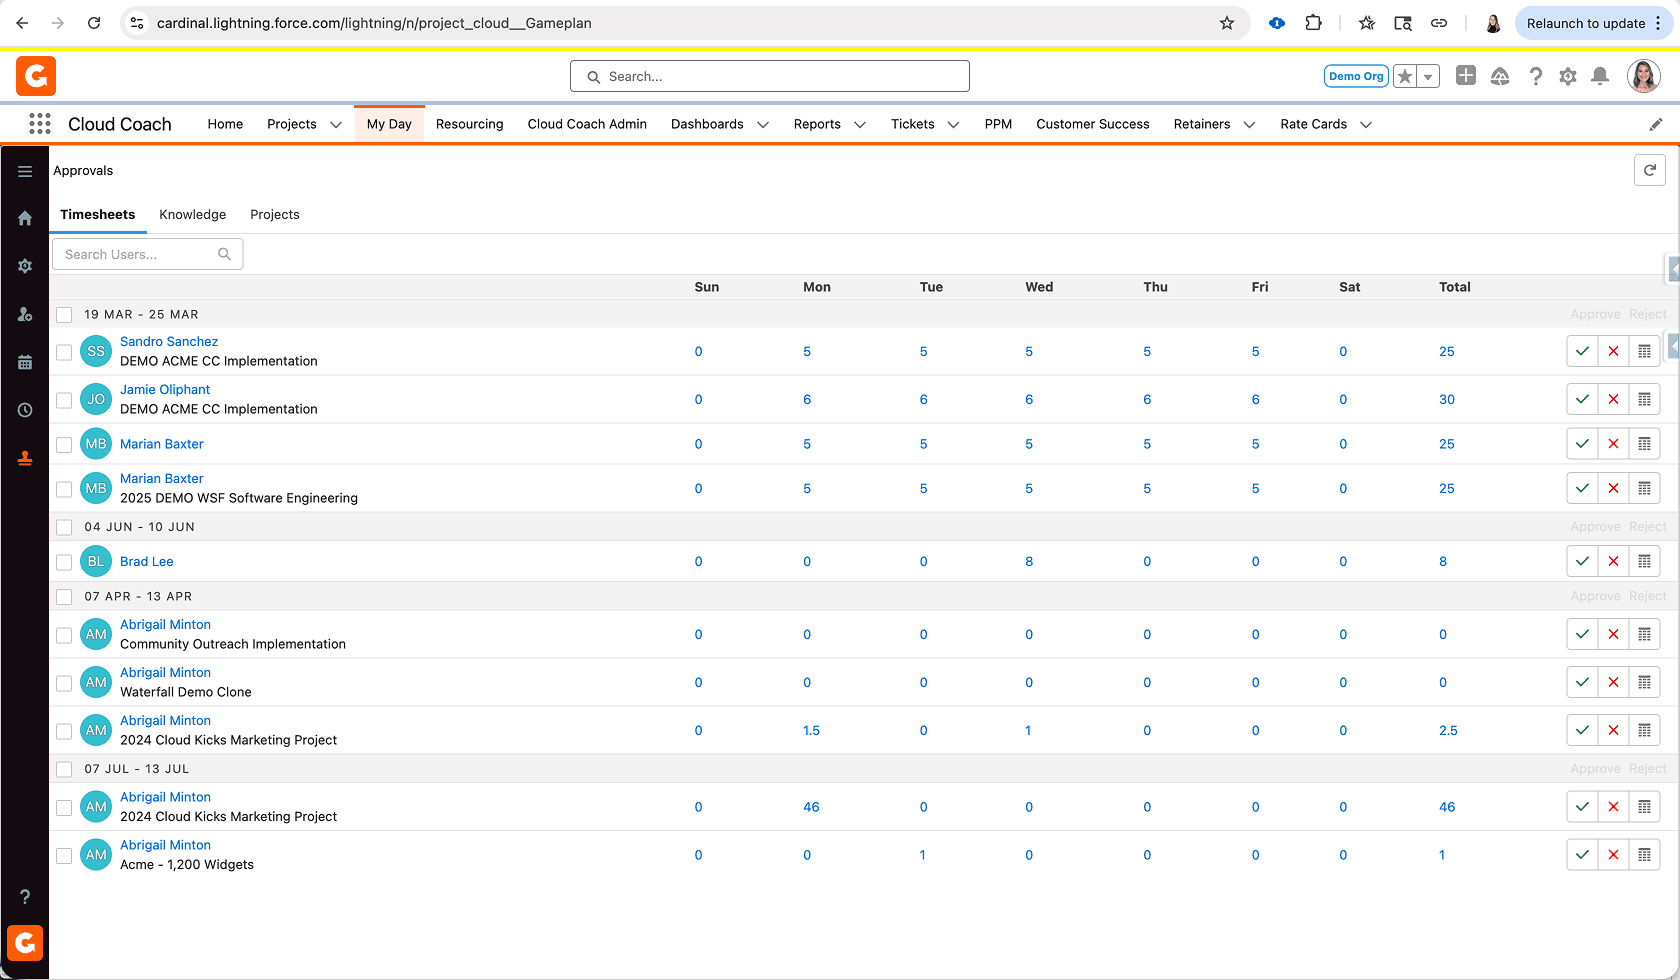Expand the Rate Cards navigation dropdown chevron
Screen dimensions: 1680x980
coord(1366,125)
